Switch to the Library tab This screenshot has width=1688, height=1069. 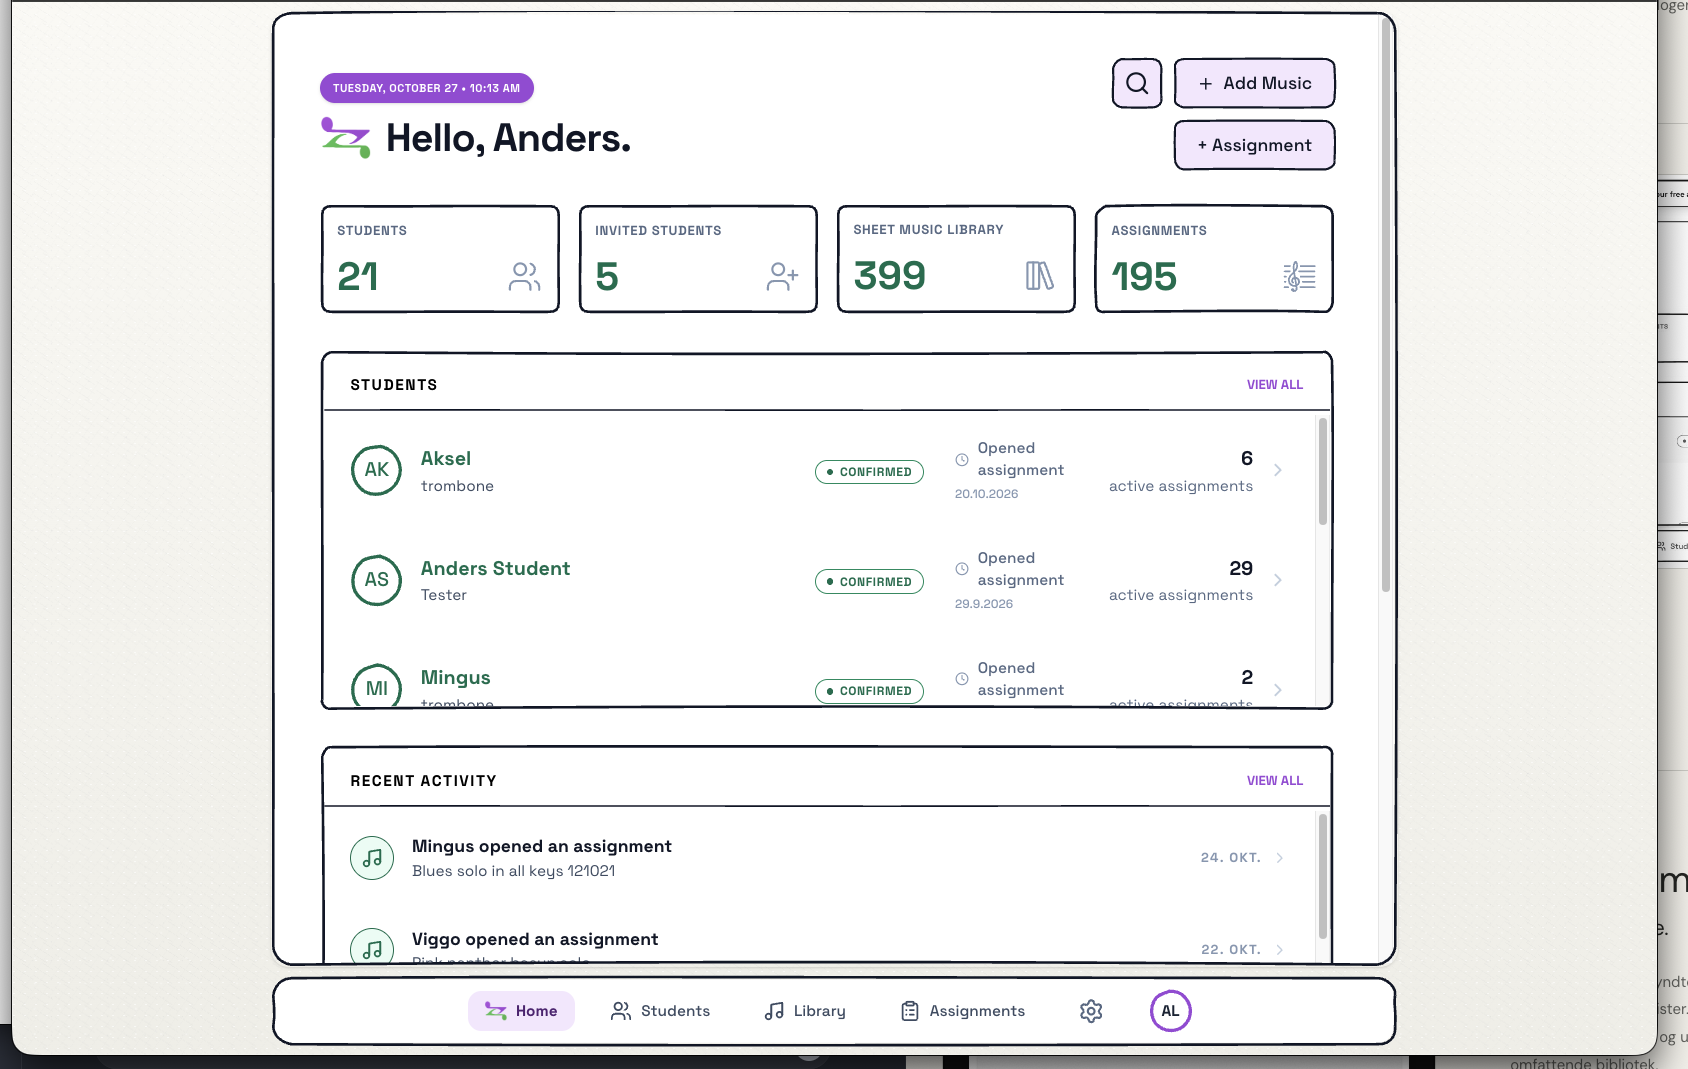point(805,1011)
